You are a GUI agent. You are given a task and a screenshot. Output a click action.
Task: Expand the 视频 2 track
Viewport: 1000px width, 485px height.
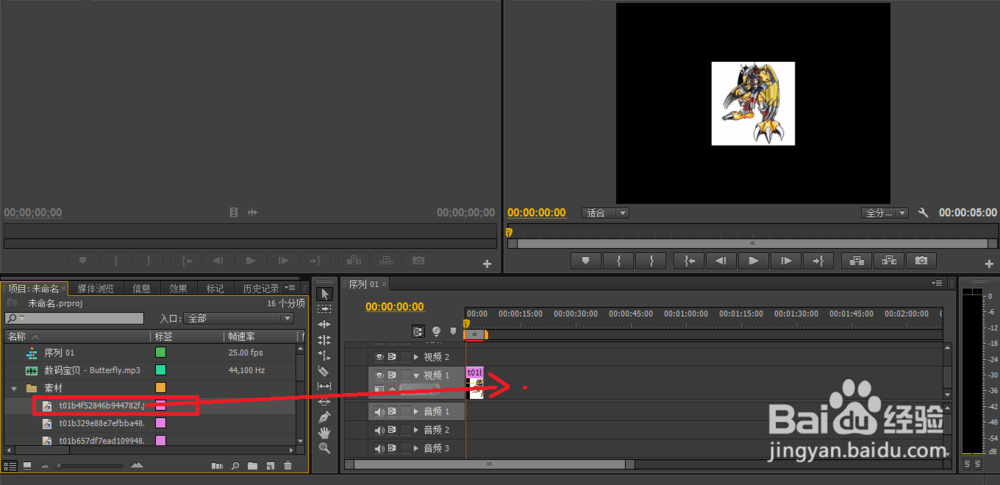tap(417, 357)
